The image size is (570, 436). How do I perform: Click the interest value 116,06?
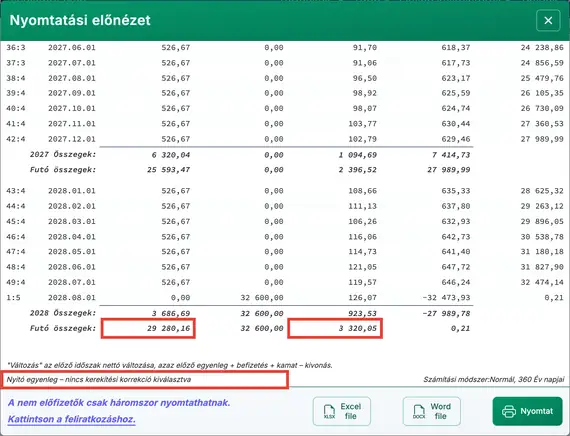(x=362, y=237)
